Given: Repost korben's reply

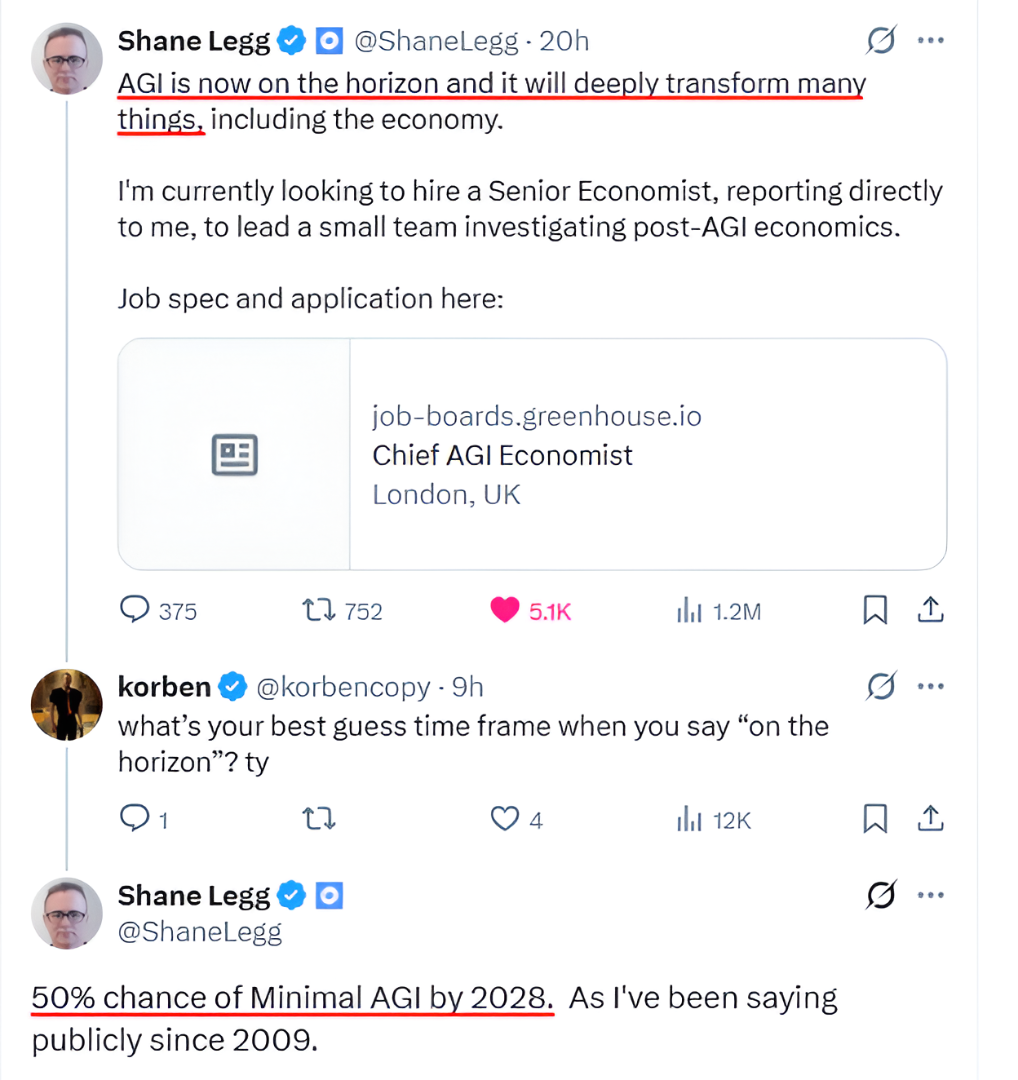Looking at the screenshot, I should [x=319, y=820].
